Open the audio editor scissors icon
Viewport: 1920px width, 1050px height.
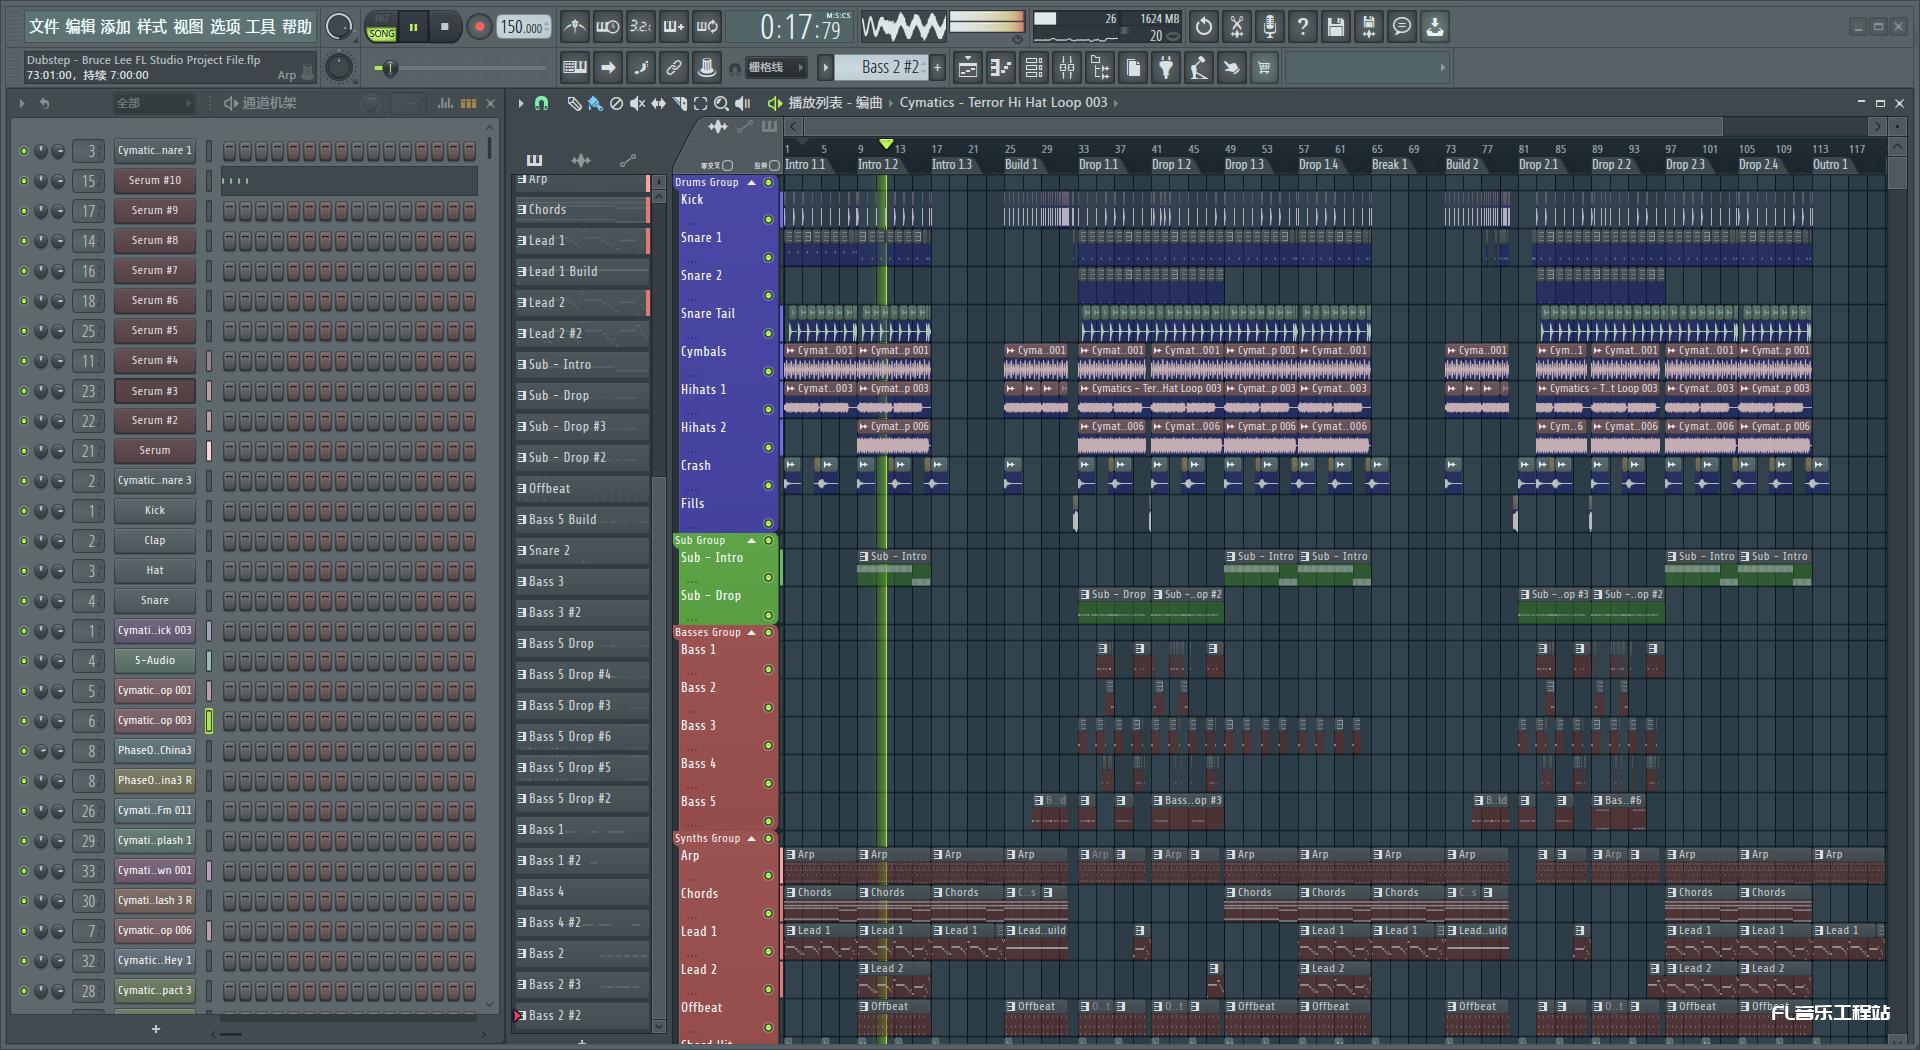pyautogui.click(x=1237, y=27)
